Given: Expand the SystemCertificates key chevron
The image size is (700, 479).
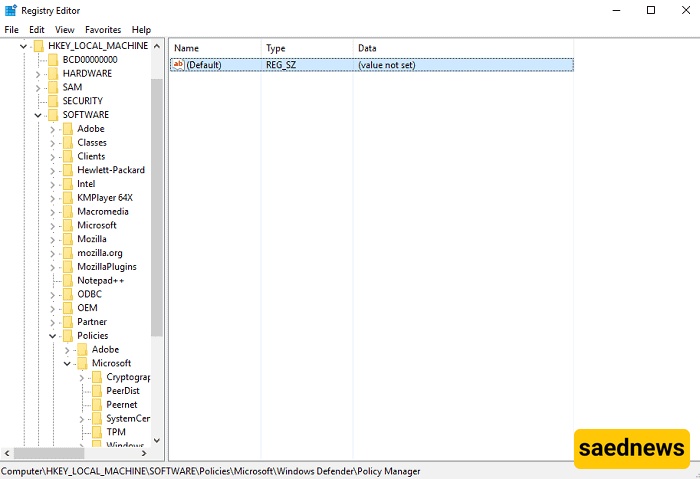Looking at the screenshot, I should point(82,419).
